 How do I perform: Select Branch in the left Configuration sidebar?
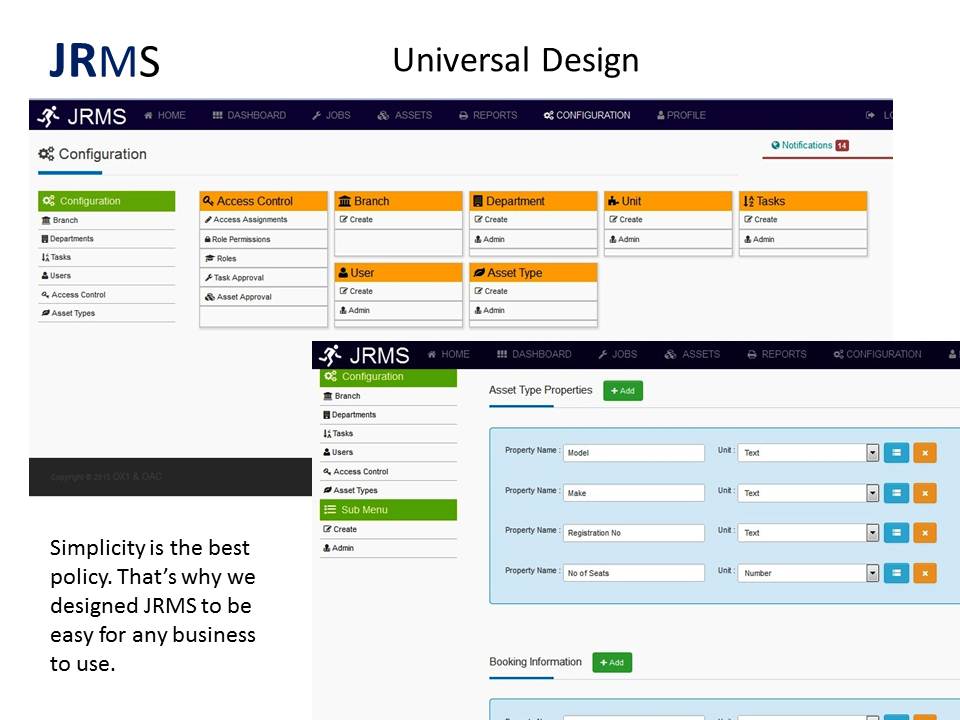[107, 220]
